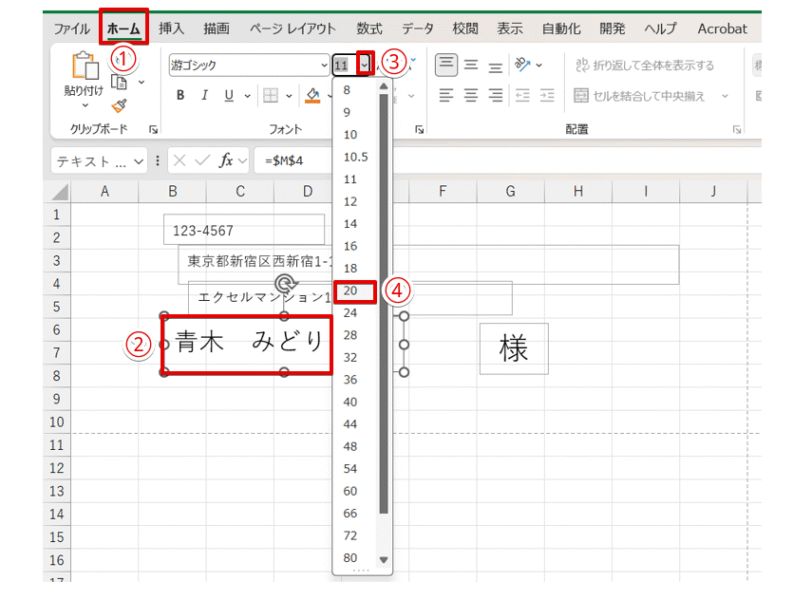Open the font size dropdown arrow
The image size is (812, 600).
point(365,65)
